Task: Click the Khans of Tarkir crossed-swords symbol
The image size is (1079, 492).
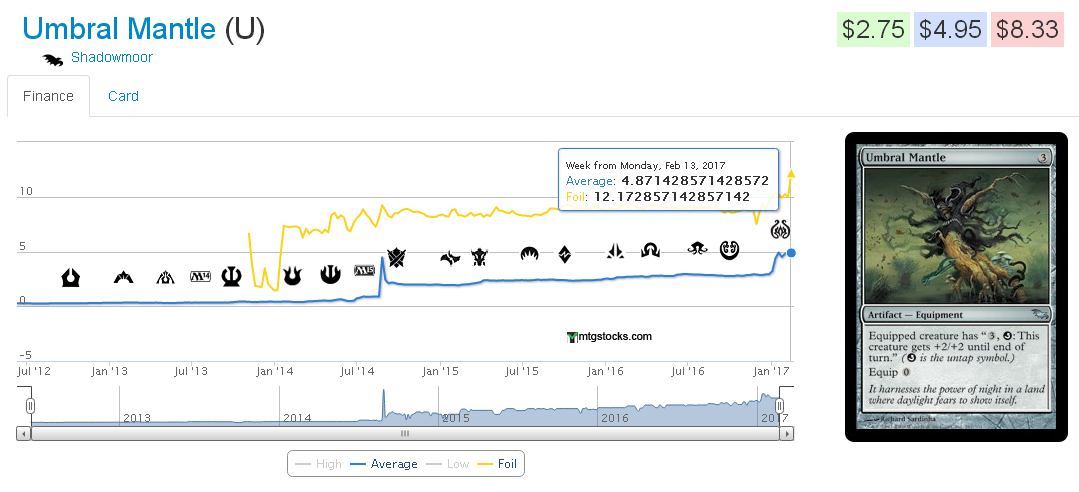Action: point(397,258)
